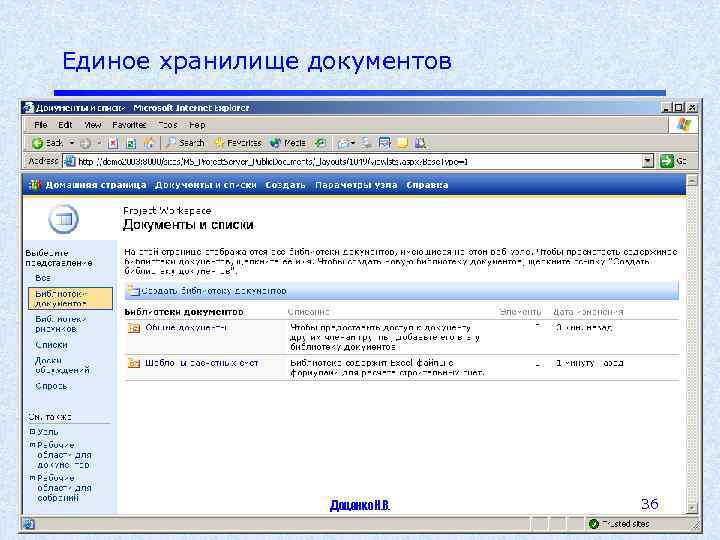Expand the address bar dropdown

647,162
